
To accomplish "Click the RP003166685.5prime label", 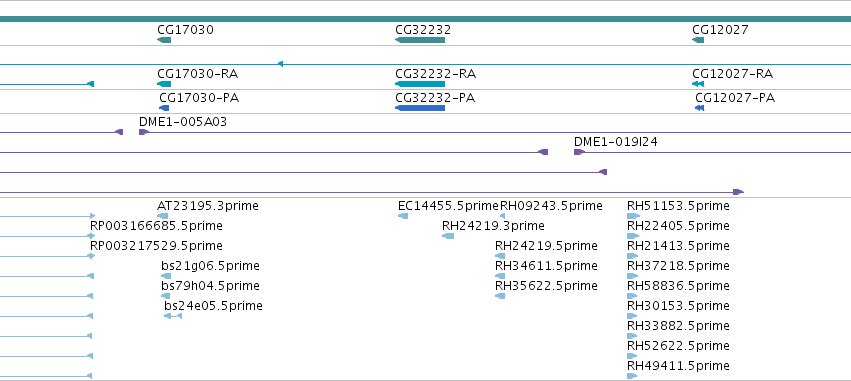I will [x=156, y=226].
